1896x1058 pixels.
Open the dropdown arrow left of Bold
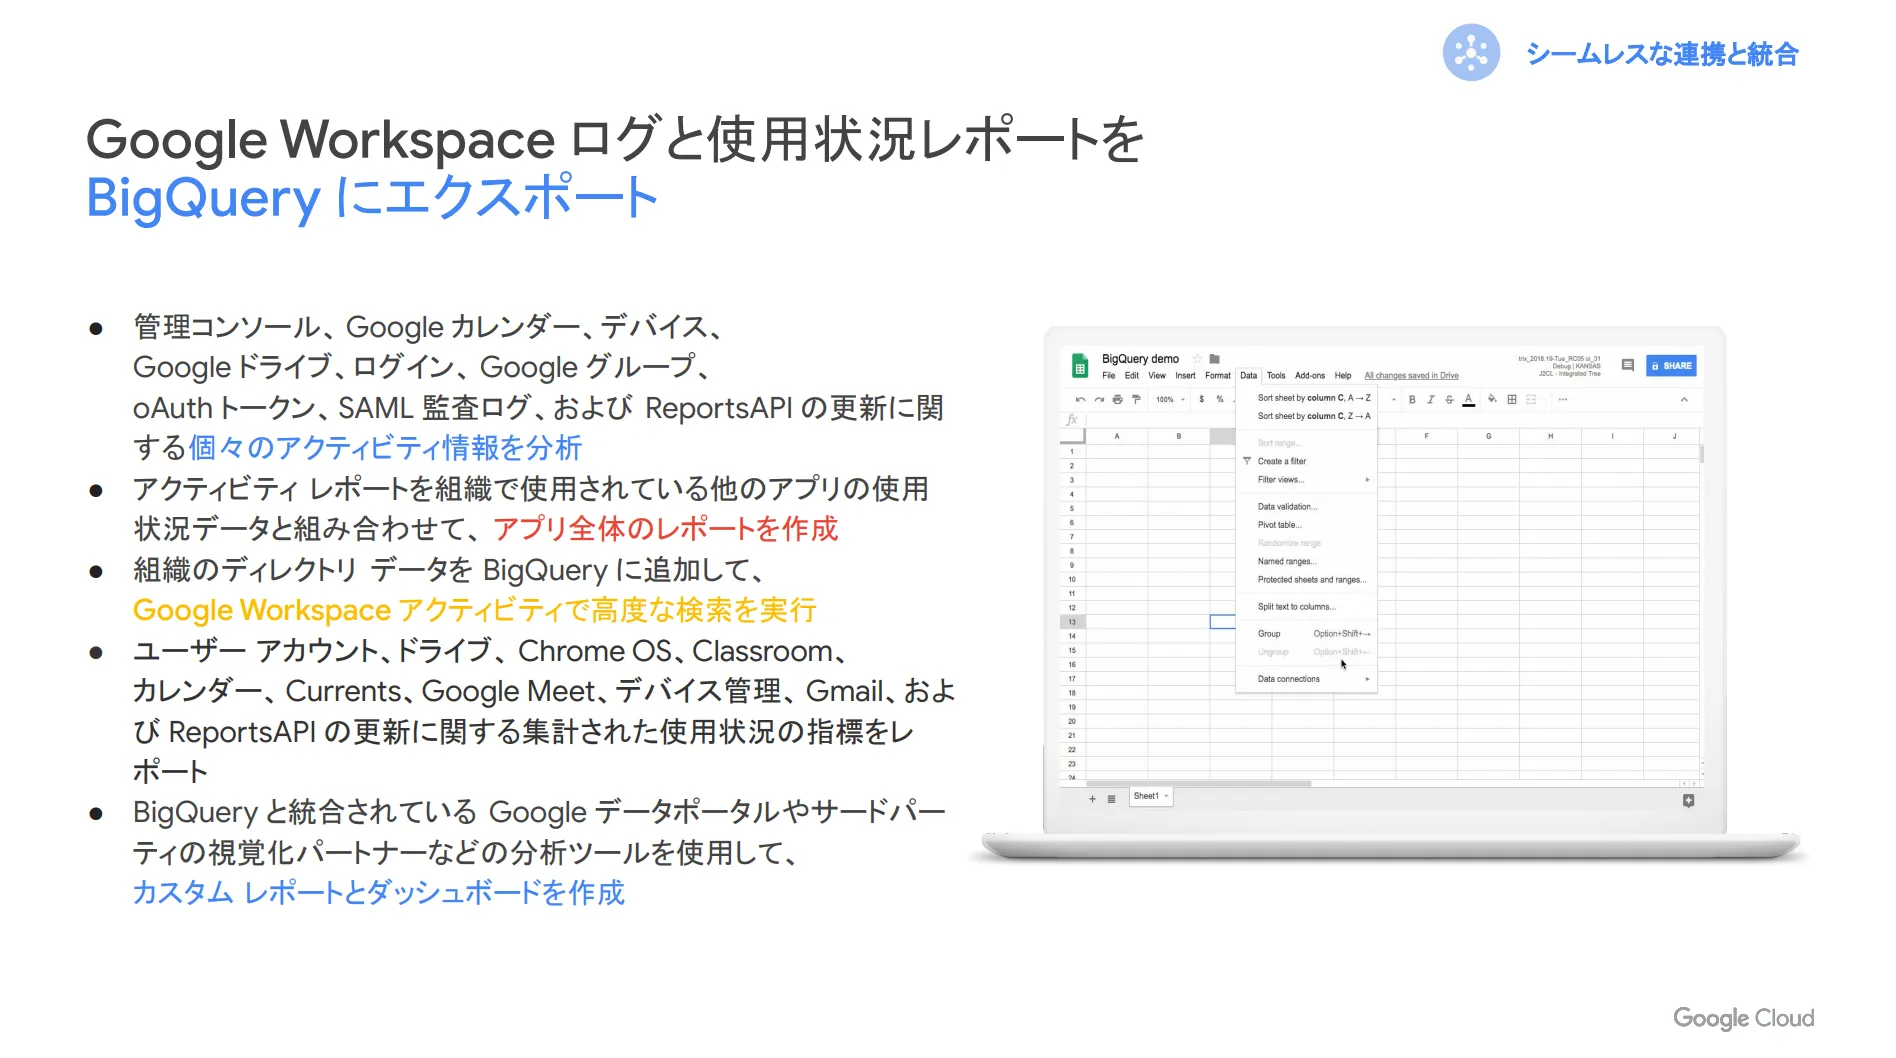tap(1395, 399)
